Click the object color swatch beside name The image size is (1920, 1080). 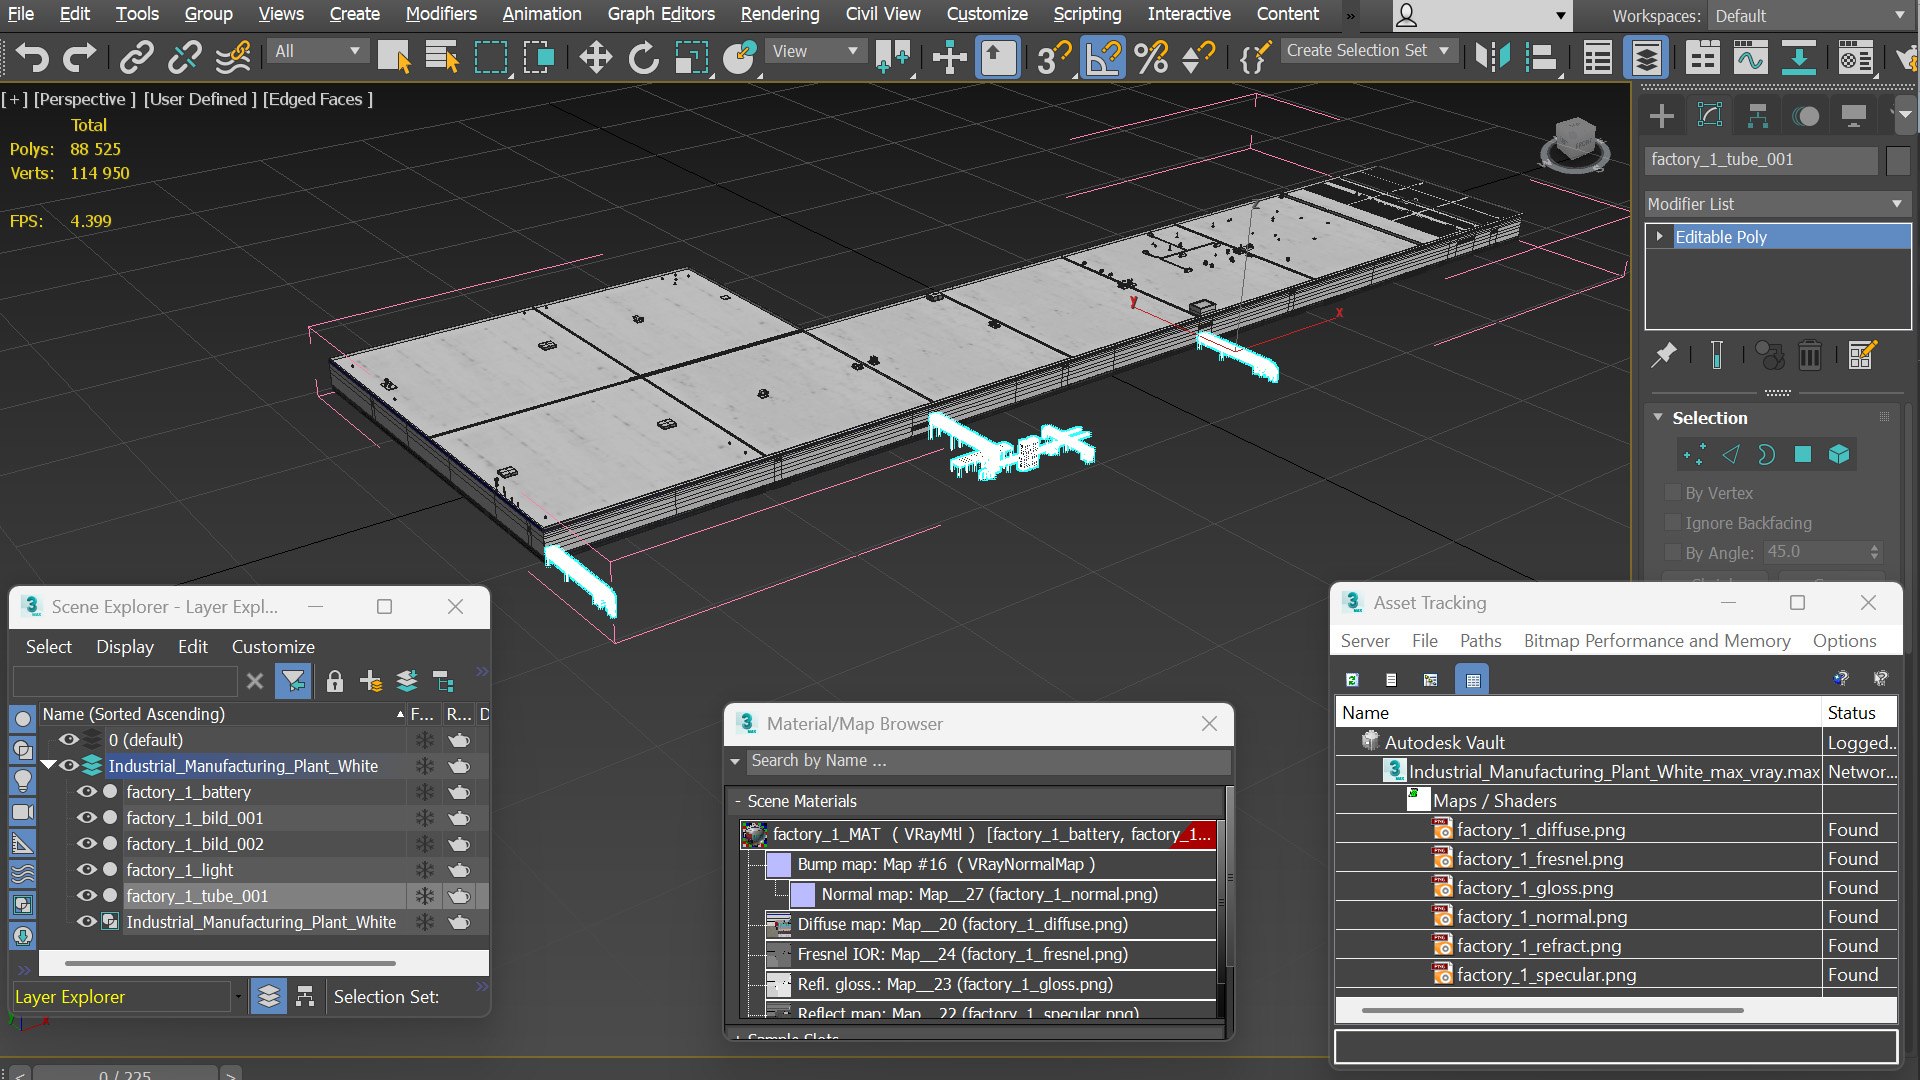[x=1897, y=160]
